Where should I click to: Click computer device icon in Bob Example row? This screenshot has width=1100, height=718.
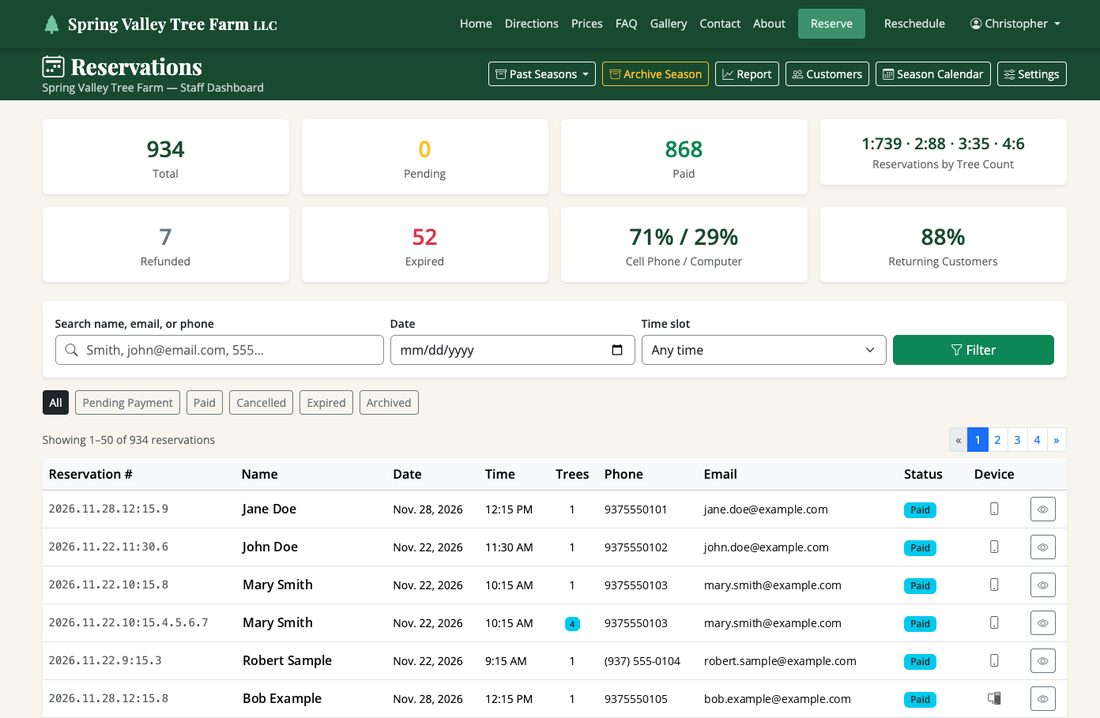[994, 698]
